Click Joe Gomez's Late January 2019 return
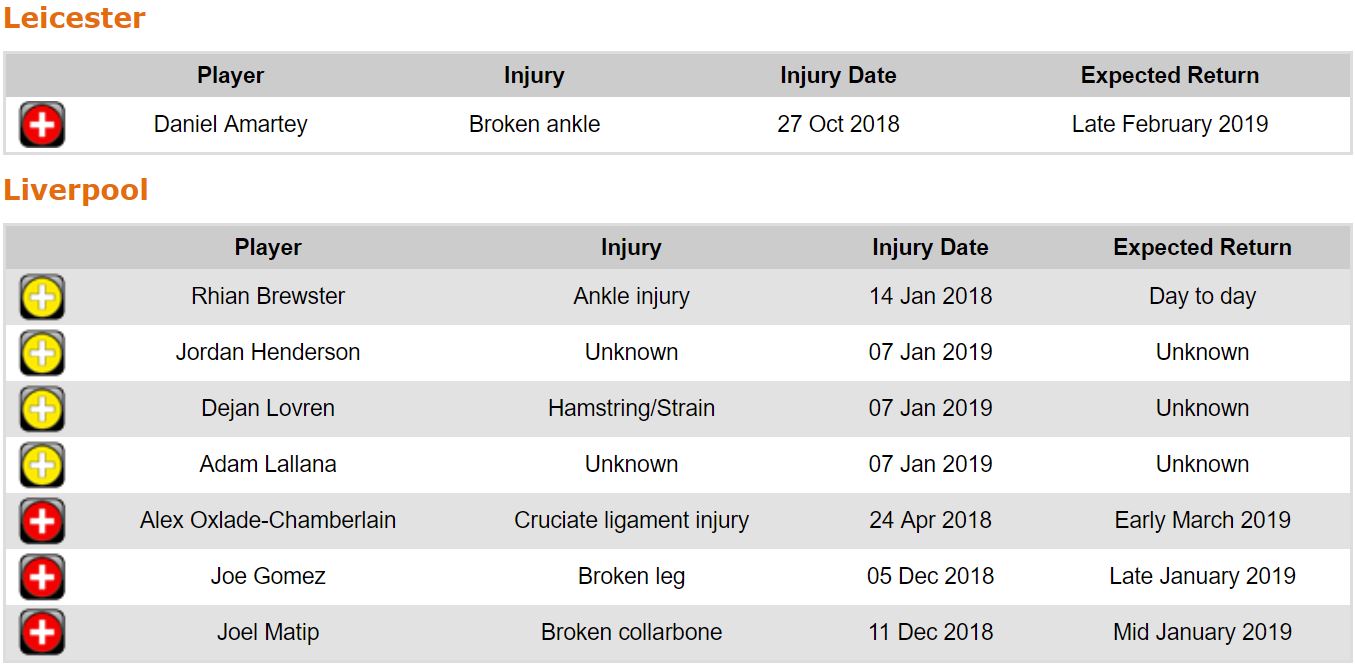1355x668 pixels. 1202,577
